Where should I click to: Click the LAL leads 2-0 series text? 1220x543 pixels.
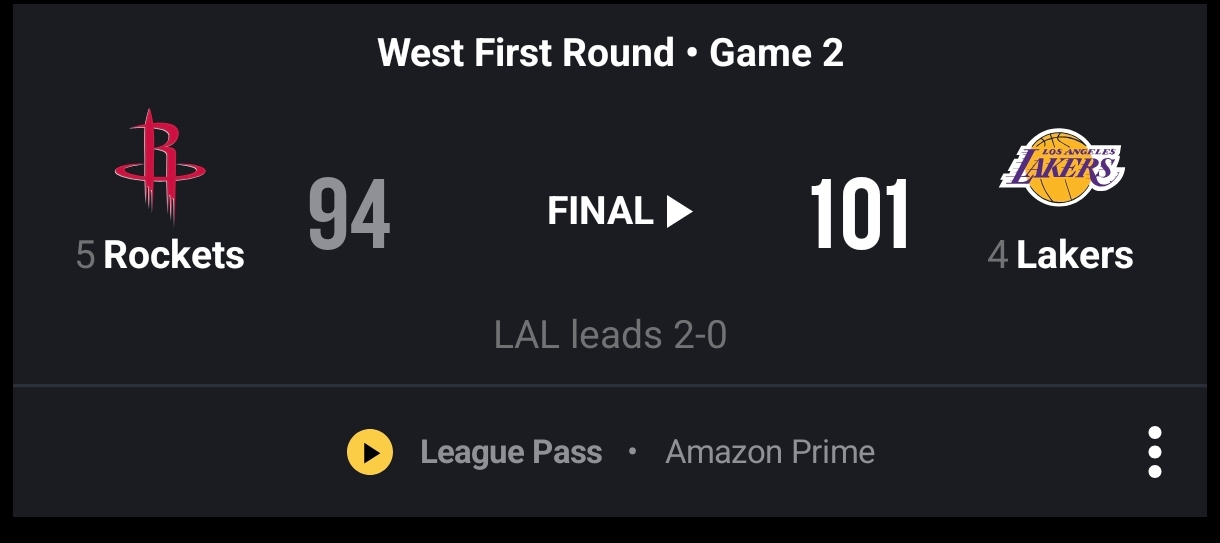click(610, 335)
